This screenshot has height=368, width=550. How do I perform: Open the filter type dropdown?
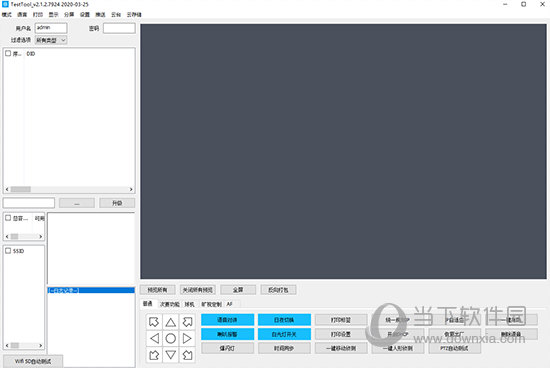click(x=51, y=40)
